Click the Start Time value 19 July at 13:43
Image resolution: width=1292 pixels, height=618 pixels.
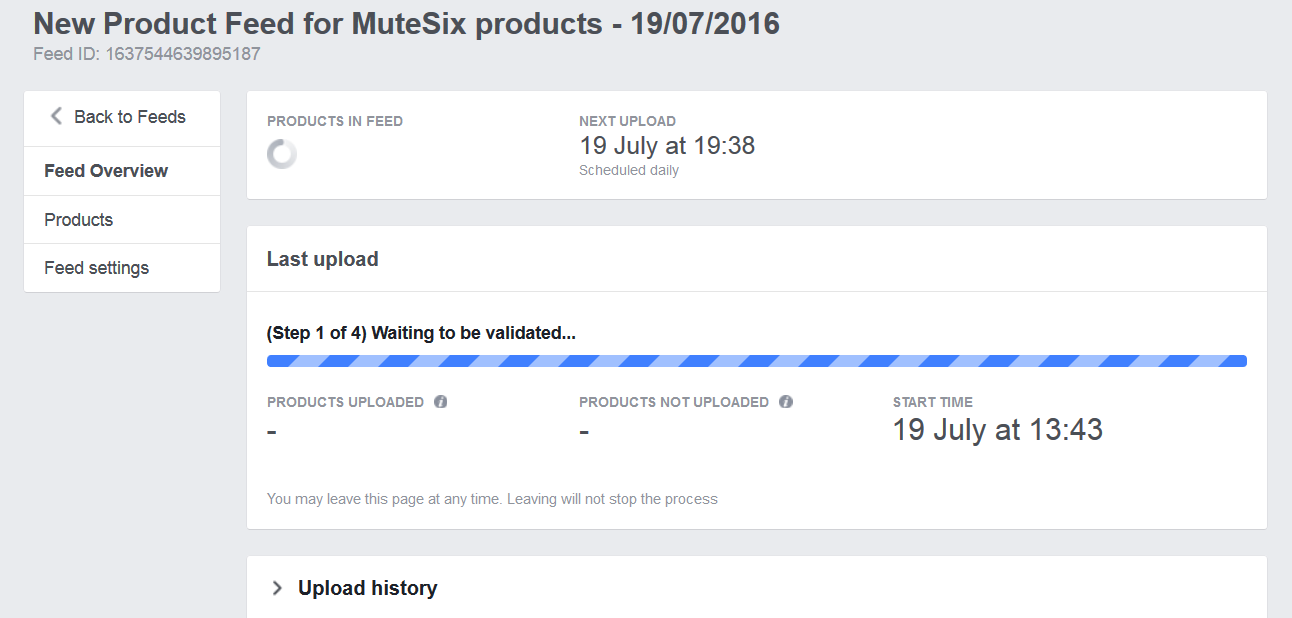tap(998, 430)
